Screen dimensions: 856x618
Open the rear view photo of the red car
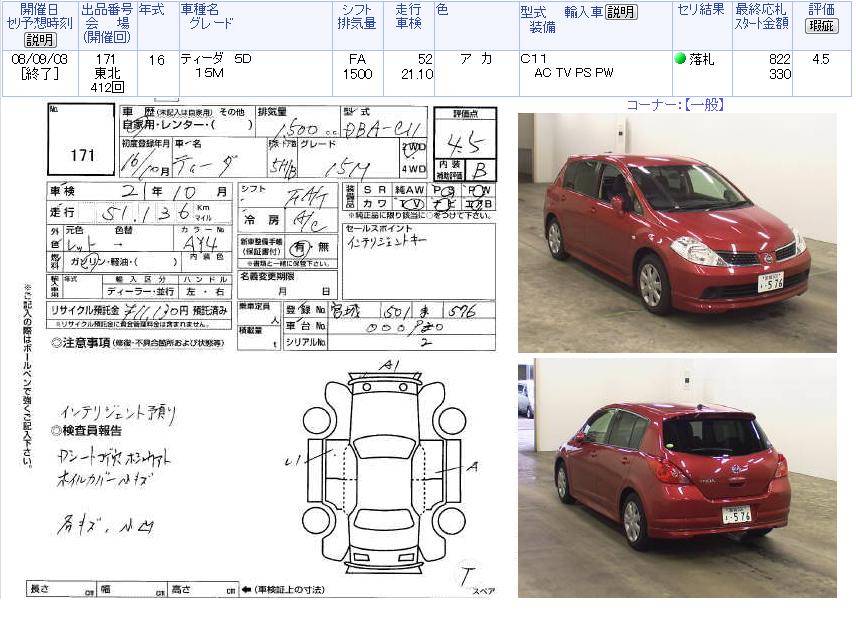[677, 478]
